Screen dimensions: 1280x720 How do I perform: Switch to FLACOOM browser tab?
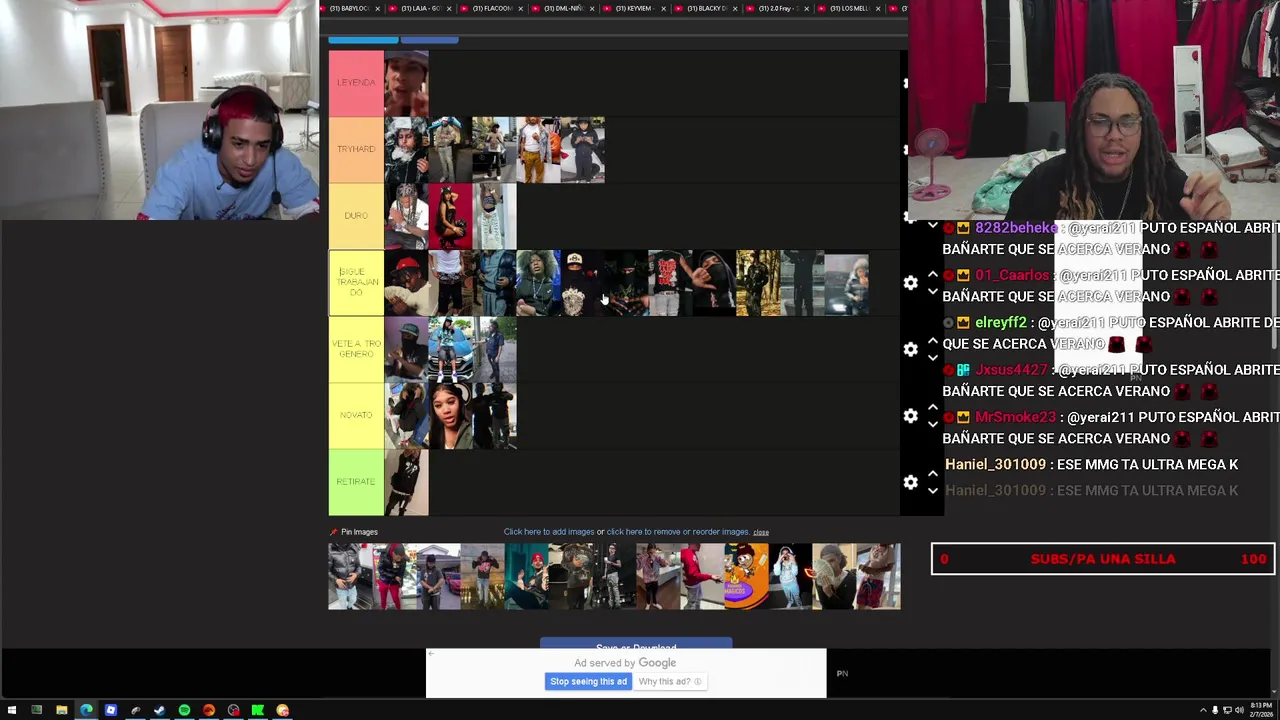click(491, 8)
